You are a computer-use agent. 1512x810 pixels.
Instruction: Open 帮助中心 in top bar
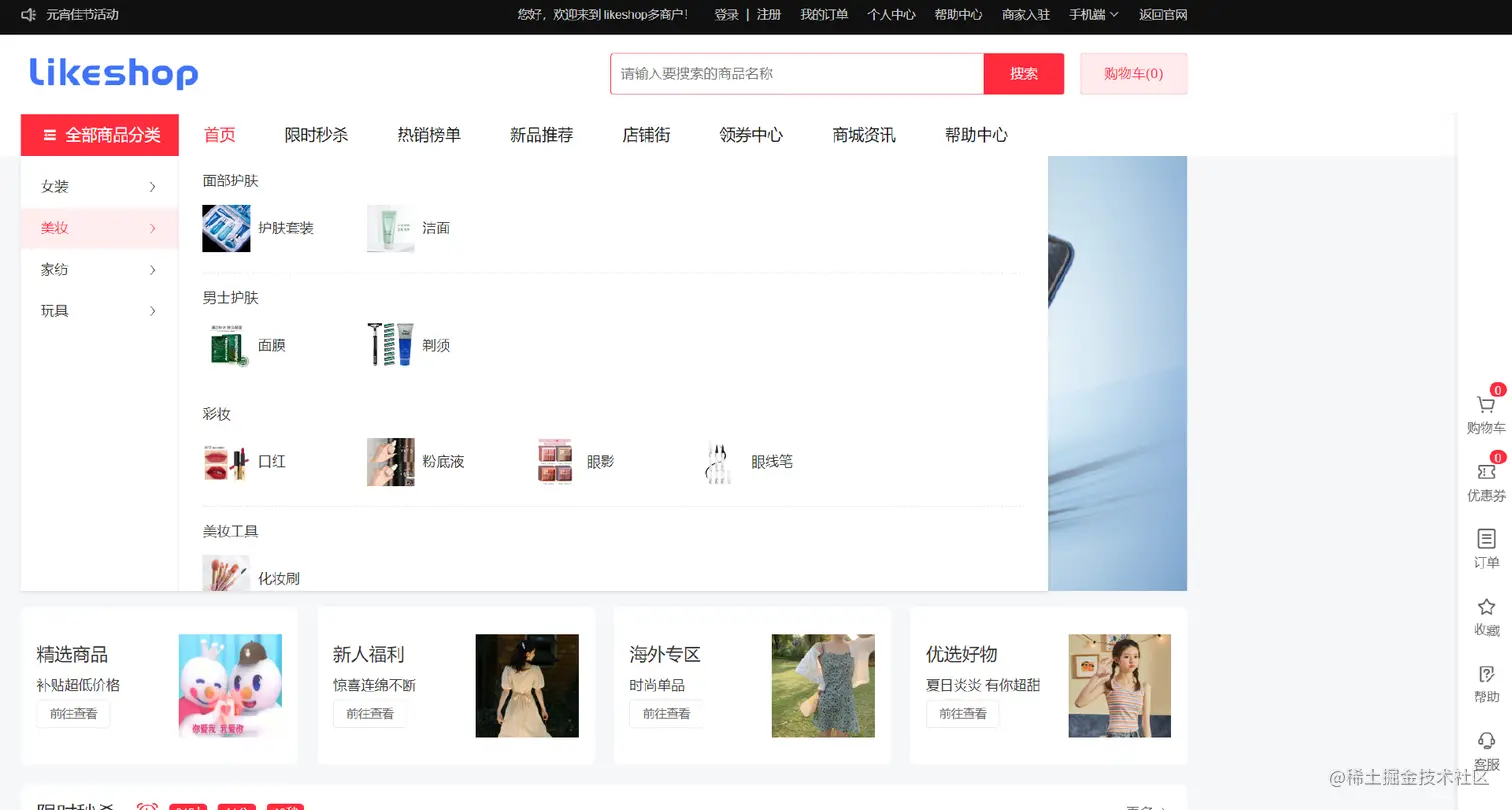pos(958,15)
